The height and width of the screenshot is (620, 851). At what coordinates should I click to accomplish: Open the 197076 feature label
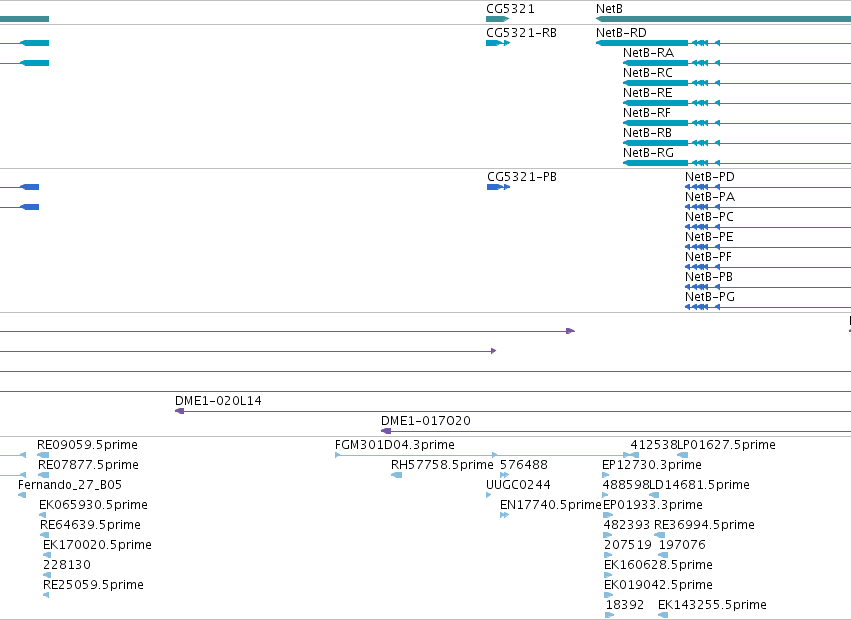click(682, 545)
